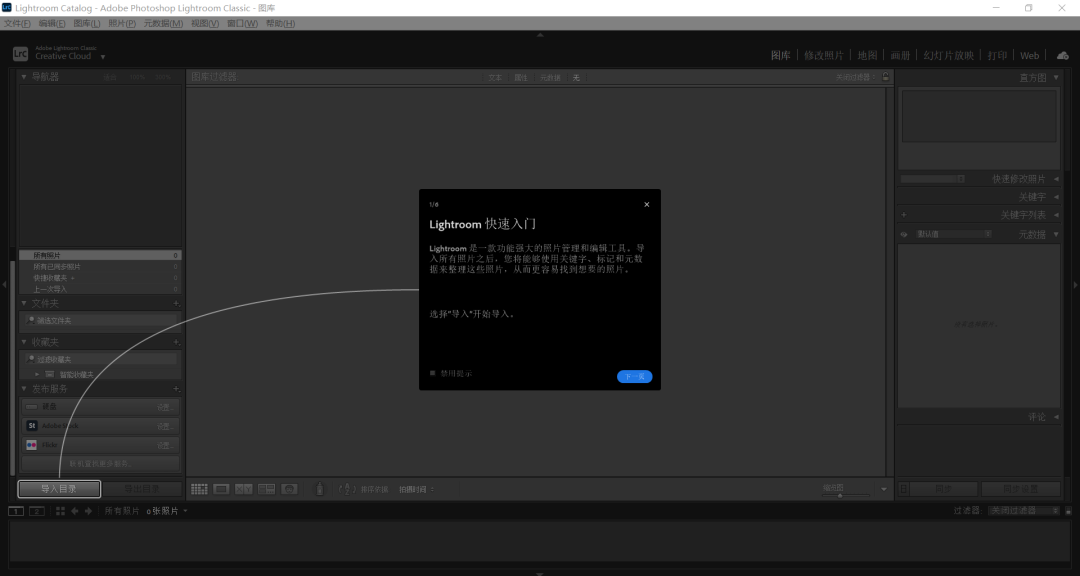Switch to the 修改照片 module
This screenshot has width=1080, height=576.
(824, 56)
